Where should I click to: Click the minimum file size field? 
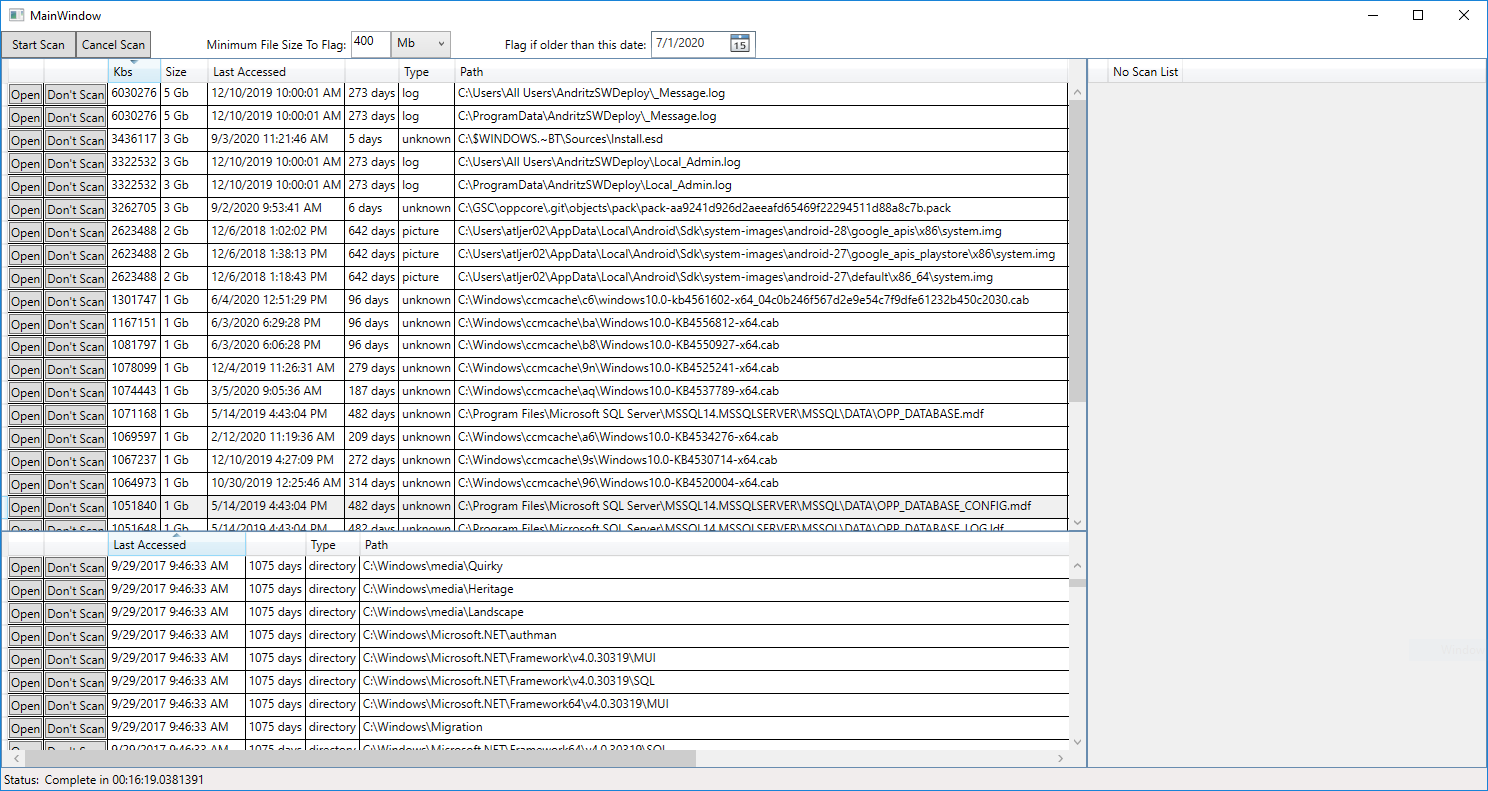[371, 44]
